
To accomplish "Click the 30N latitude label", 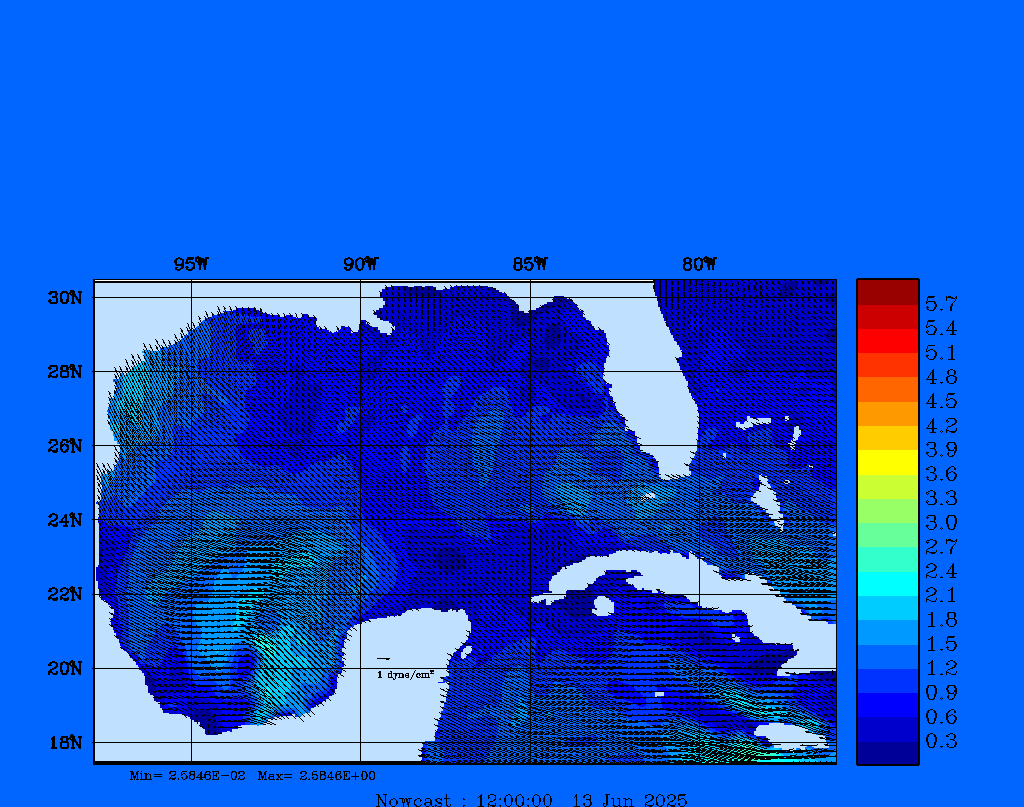I will click(x=64, y=298).
